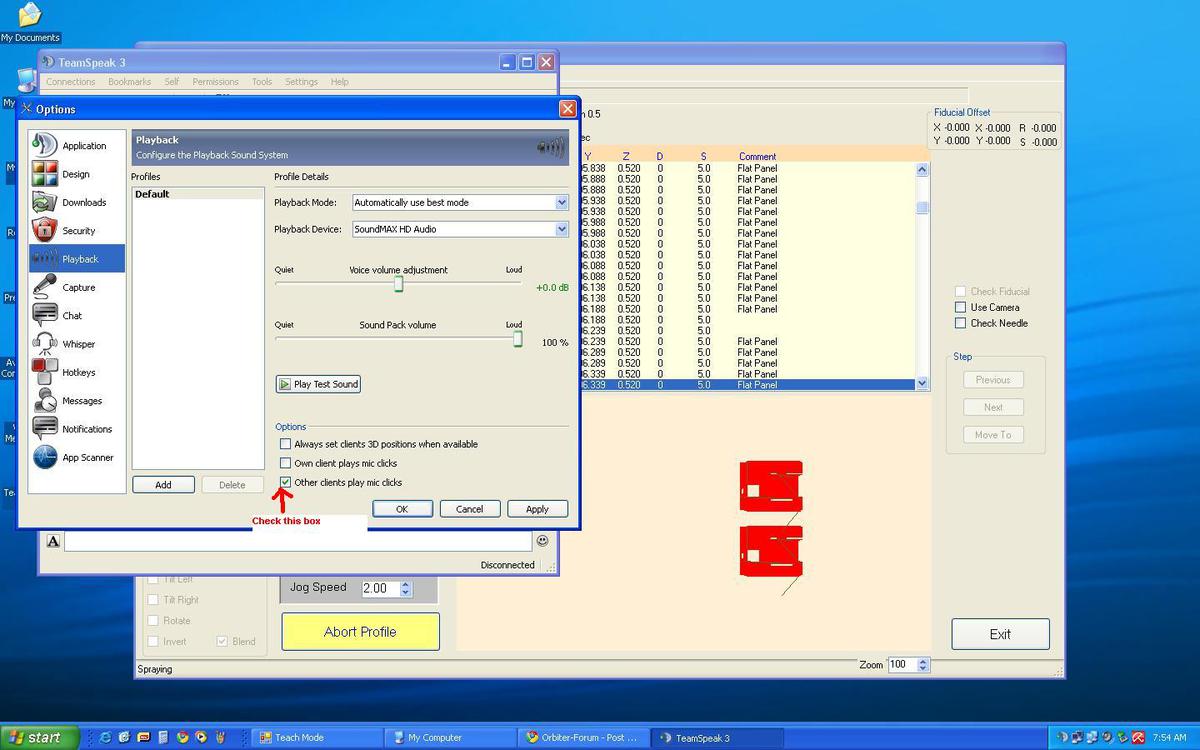Open Connections menu in TeamSpeak
Screen dimensions: 1200x750
pyautogui.click(x=71, y=82)
